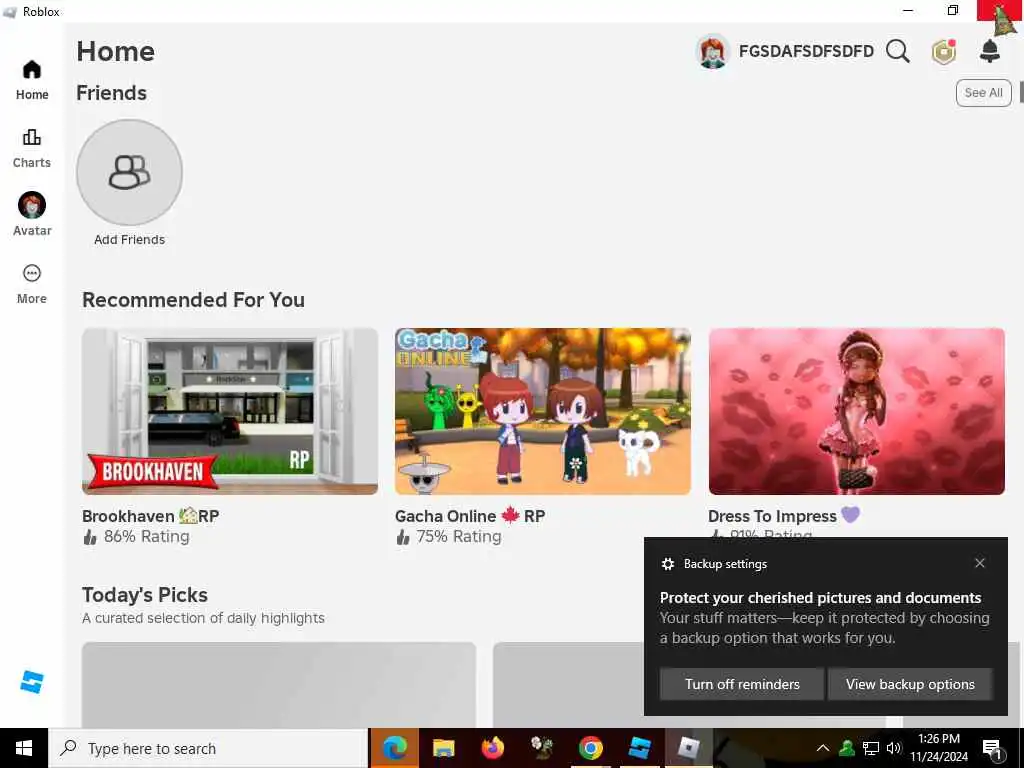
Task: Open the Dress To Impress game thumbnail
Action: 857,411
